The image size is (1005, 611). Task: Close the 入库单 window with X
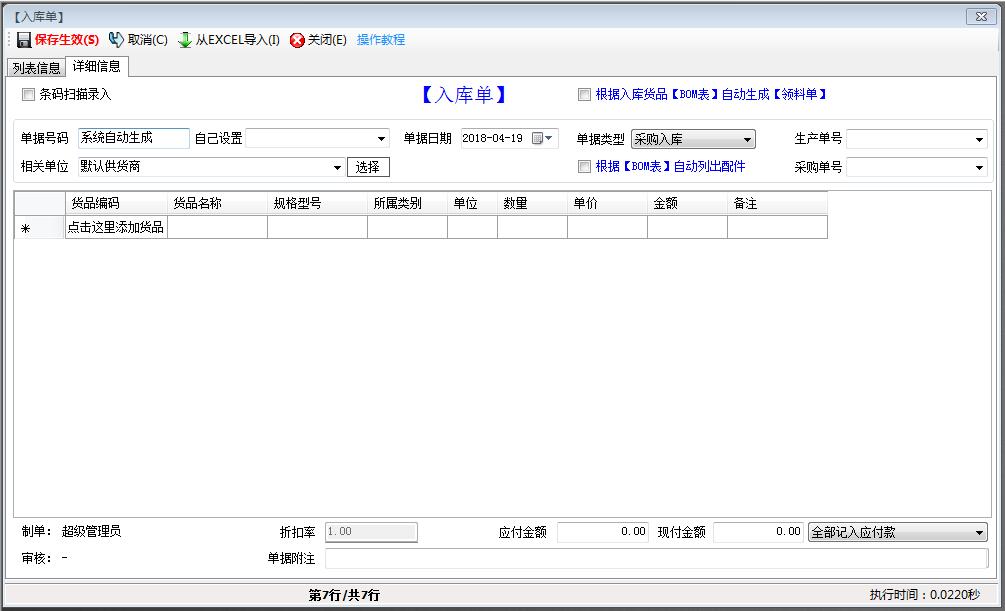978,16
